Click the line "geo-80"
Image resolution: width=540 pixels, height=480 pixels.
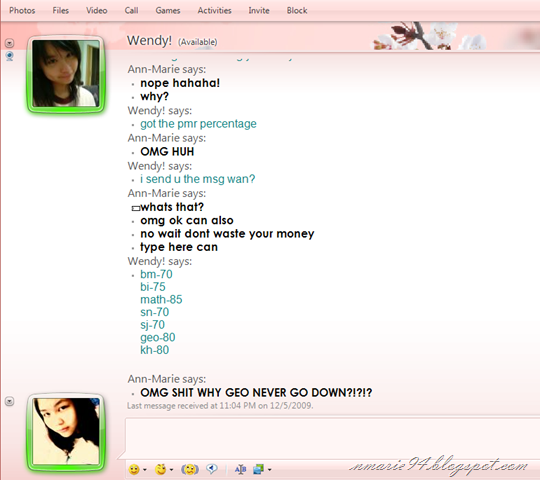tap(157, 337)
